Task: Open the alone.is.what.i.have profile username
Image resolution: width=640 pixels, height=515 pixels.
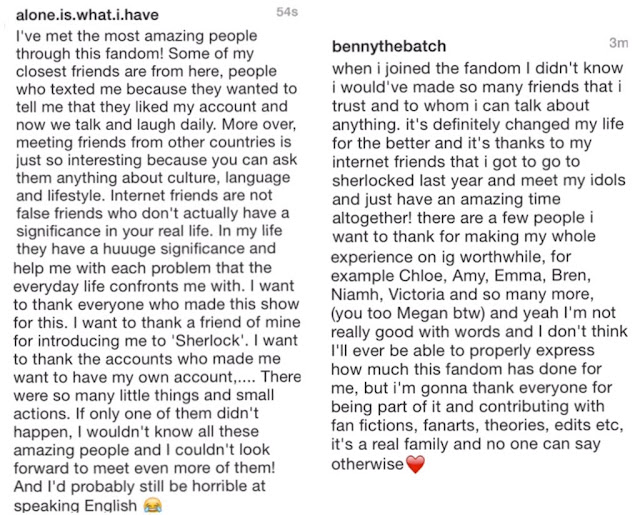Action: point(87,15)
